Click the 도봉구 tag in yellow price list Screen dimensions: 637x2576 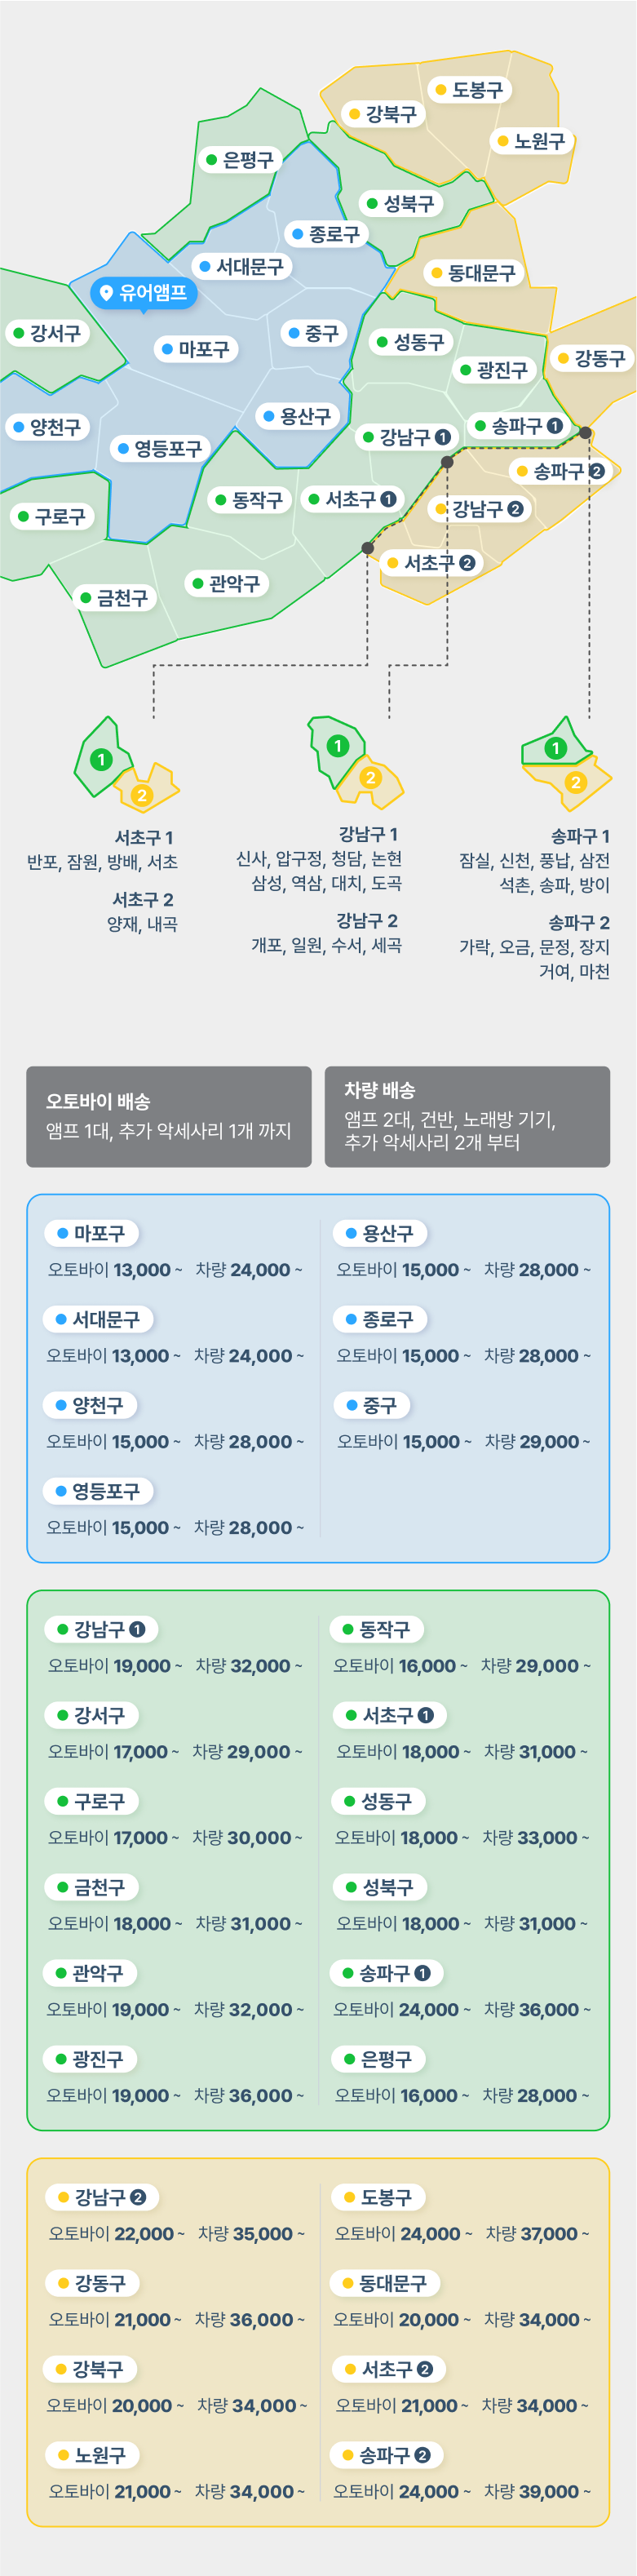[x=377, y=2197]
